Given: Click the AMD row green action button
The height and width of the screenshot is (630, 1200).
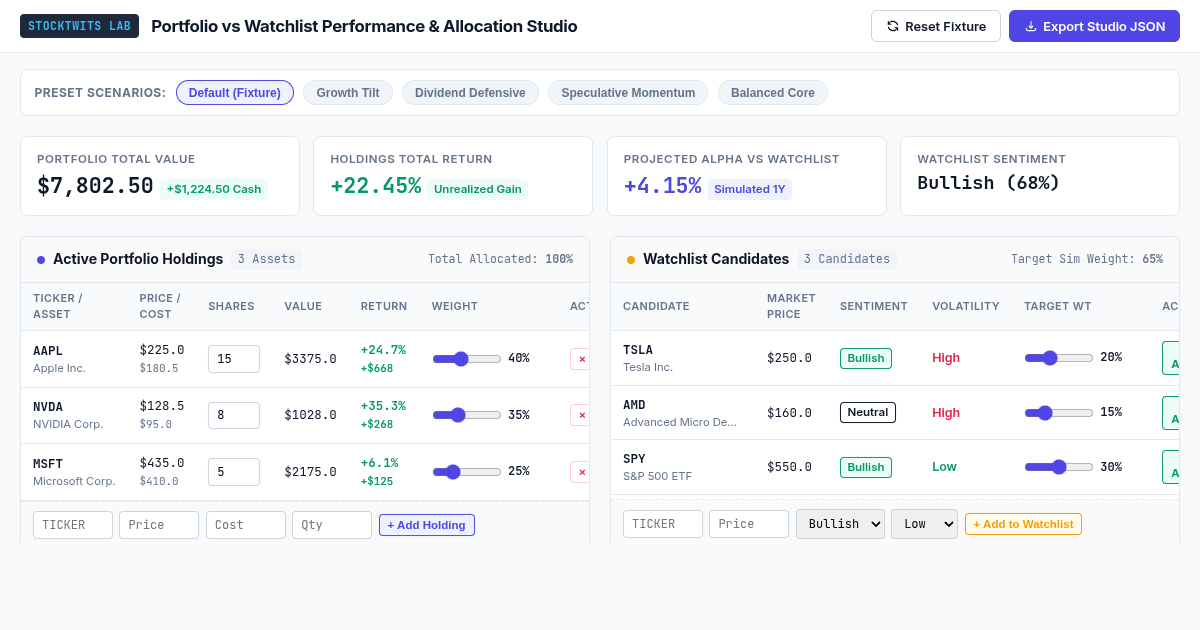Looking at the screenshot, I should pos(1171,413).
